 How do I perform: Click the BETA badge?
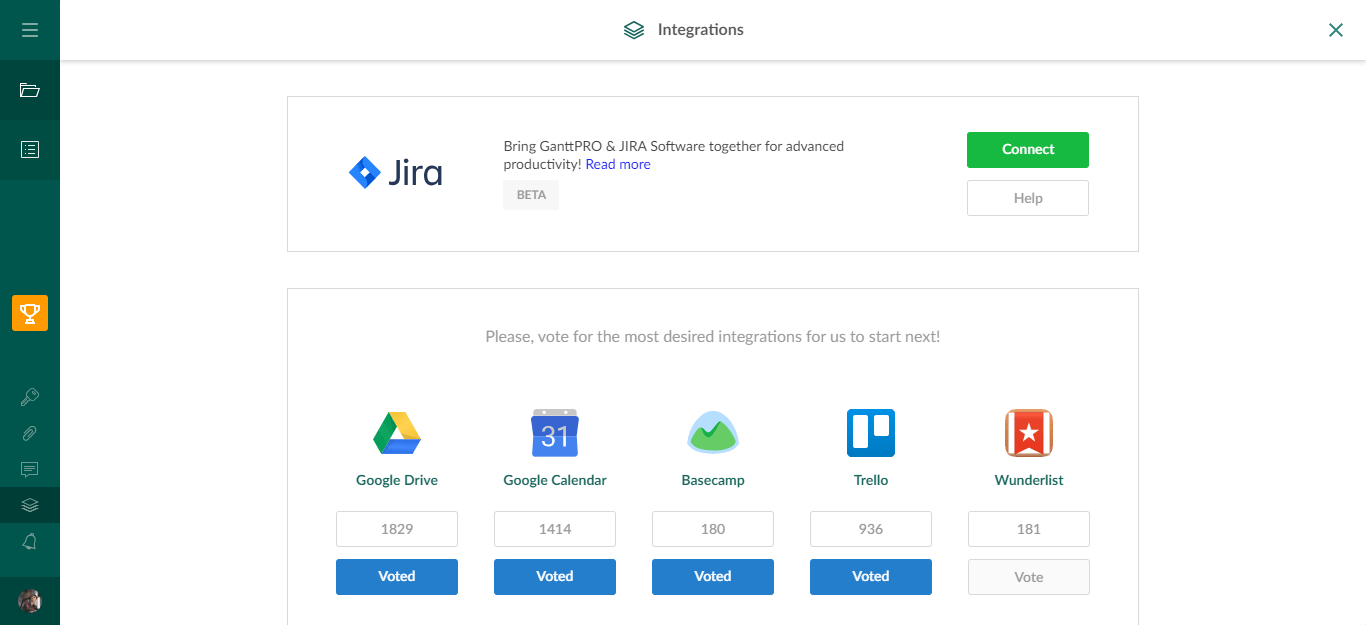click(531, 195)
